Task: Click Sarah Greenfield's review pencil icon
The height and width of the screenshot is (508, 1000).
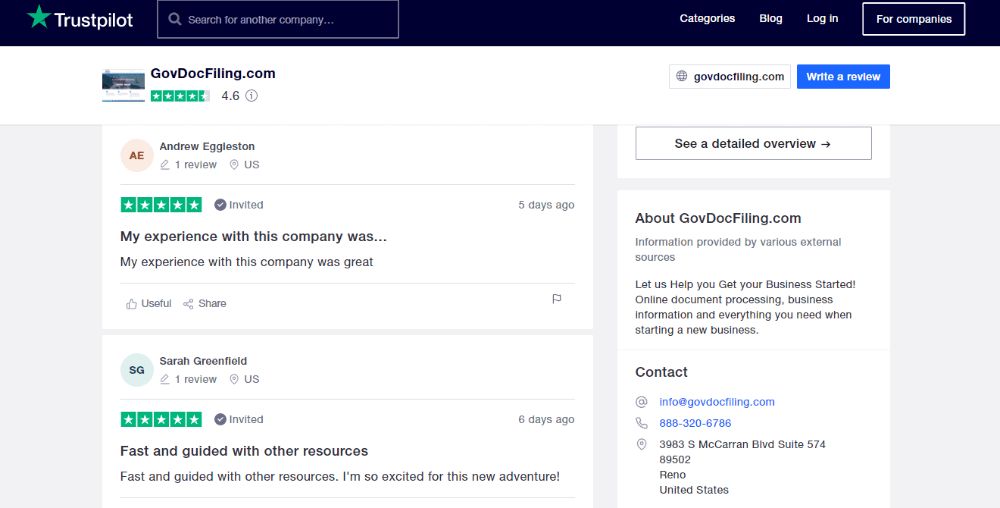Action: coord(165,379)
